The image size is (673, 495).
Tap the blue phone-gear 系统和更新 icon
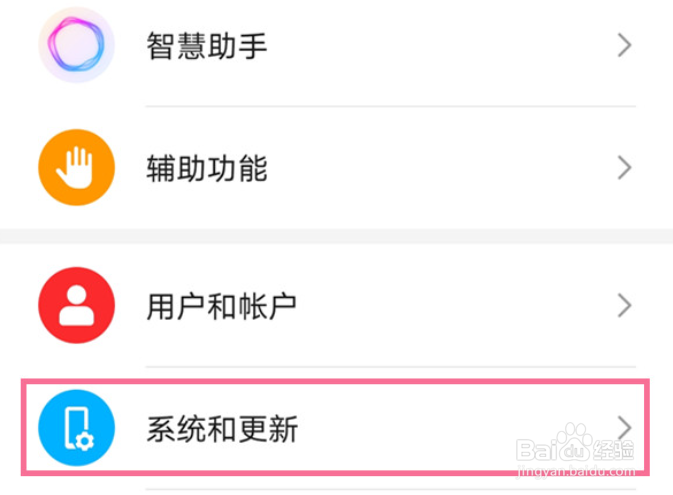click(76, 428)
